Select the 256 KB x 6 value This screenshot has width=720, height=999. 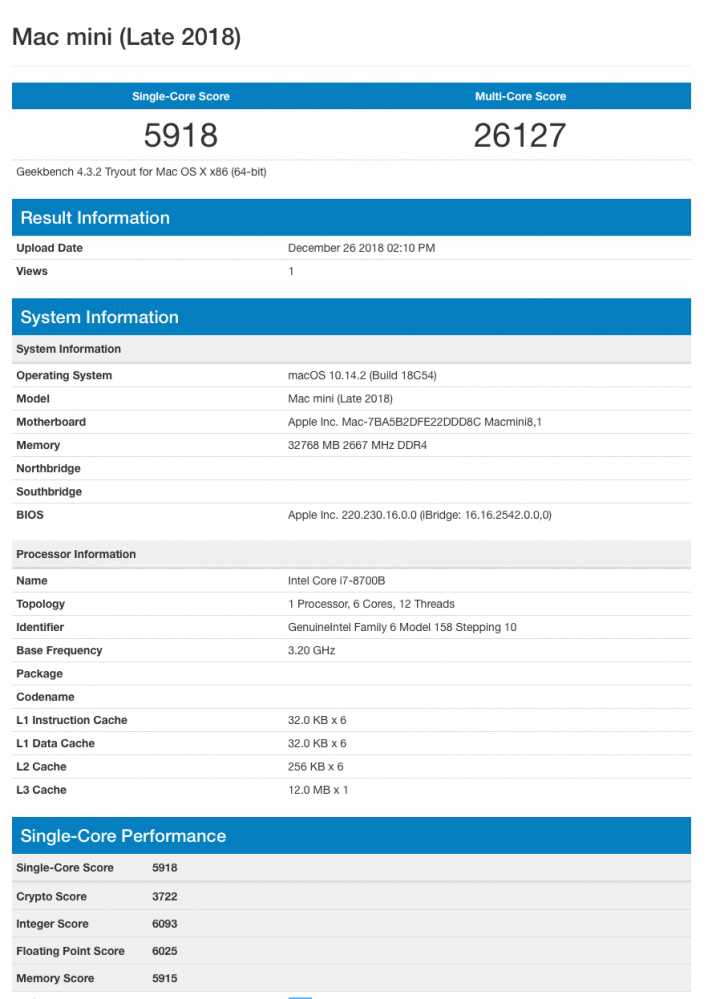pyautogui.click(x=315, y=766)
